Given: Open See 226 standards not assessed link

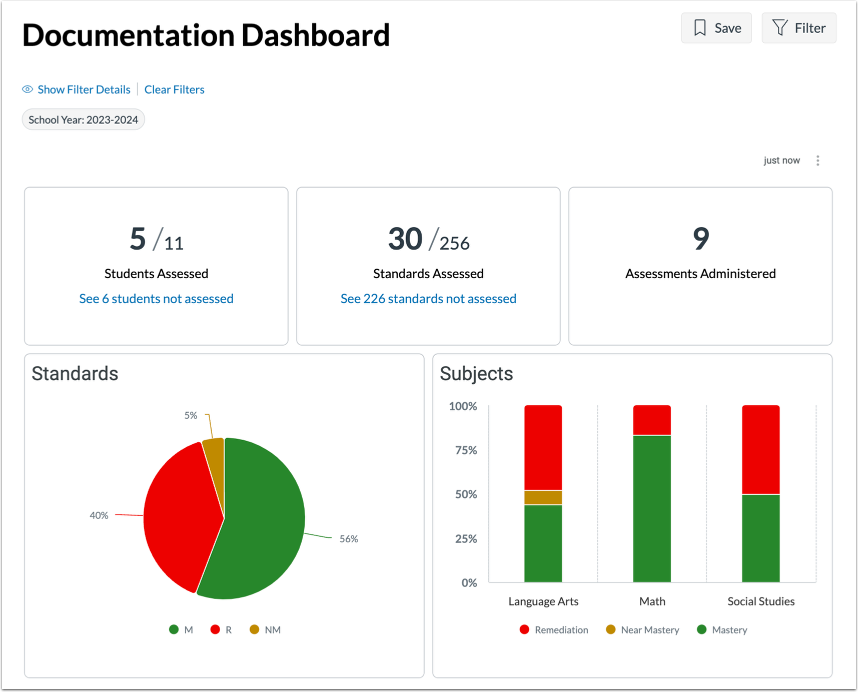Looking at the screenshot, I should point(428,299).
